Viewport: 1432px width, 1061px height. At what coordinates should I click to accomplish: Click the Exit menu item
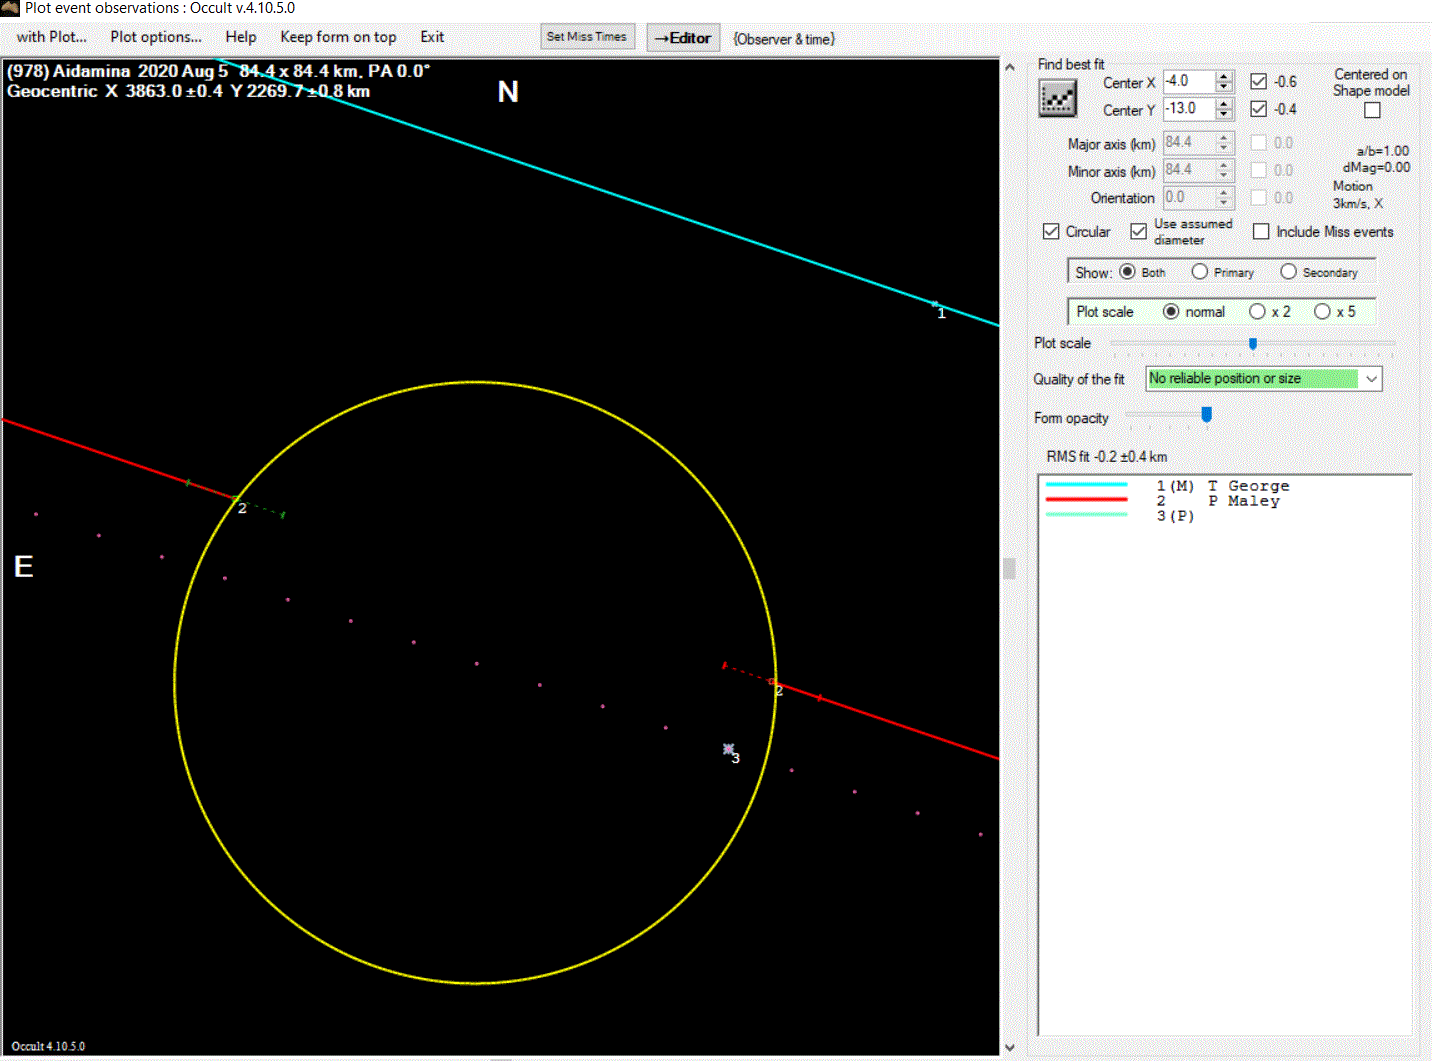click(432, 37)
